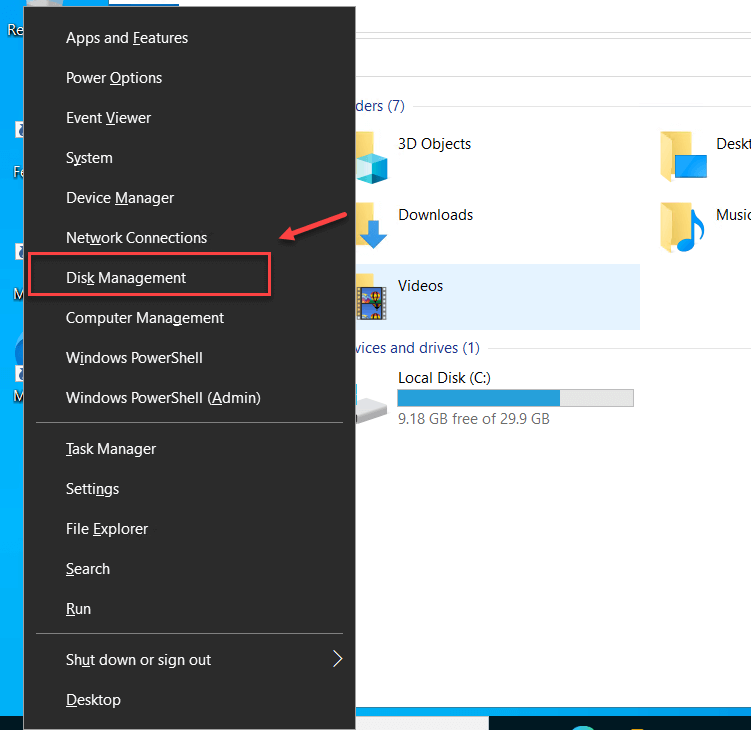Click the Local Disk (C:) storage usage bar
The height and width of the screenshot is (730, 751).
515,398
